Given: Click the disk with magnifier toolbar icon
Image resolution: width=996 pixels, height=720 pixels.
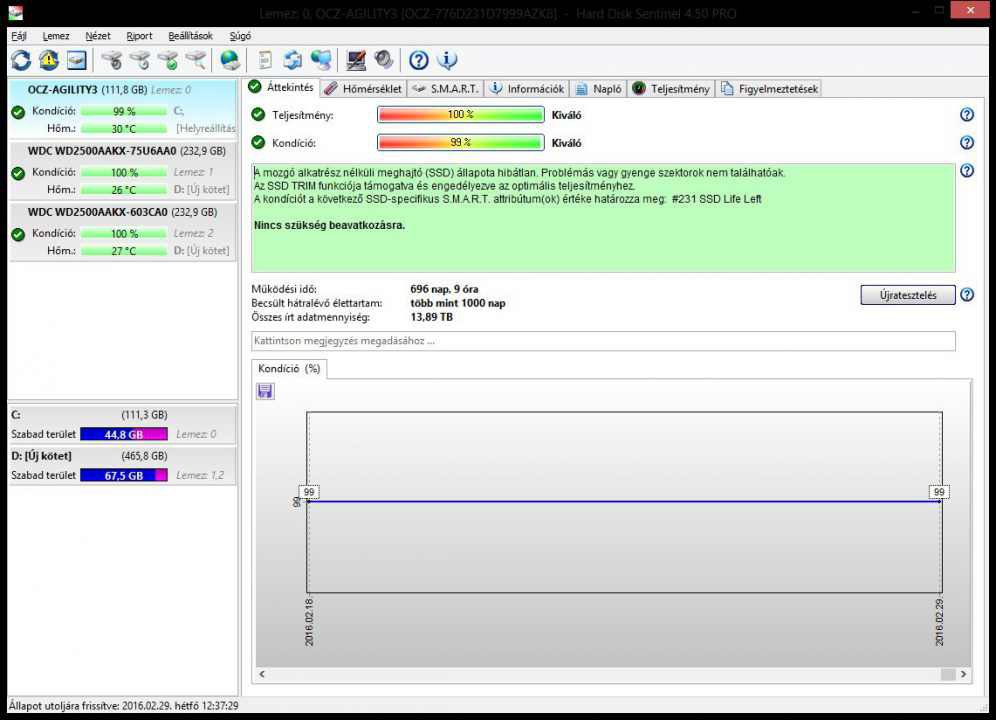Looking at the screenshot, I should [x=196, y=60].
